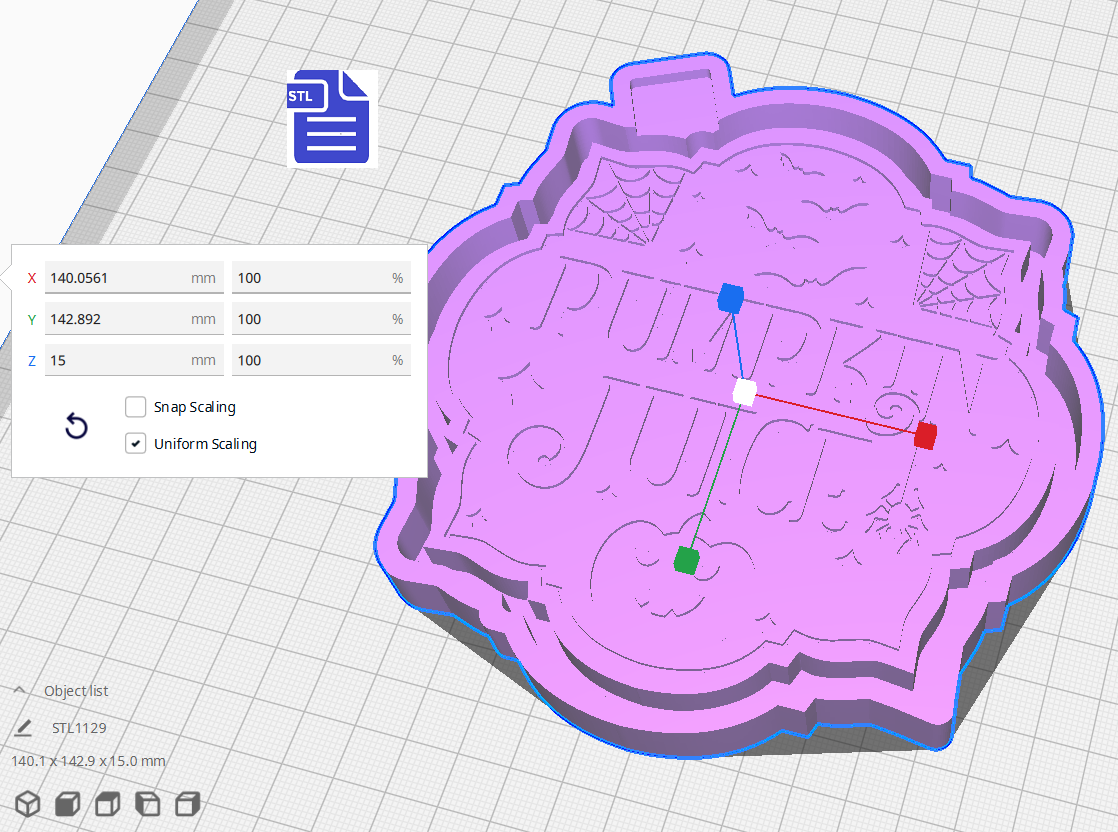Click the pencil icon beside STL1129
This screenshot has width=1118, height=832.
(x=24, y=728)
